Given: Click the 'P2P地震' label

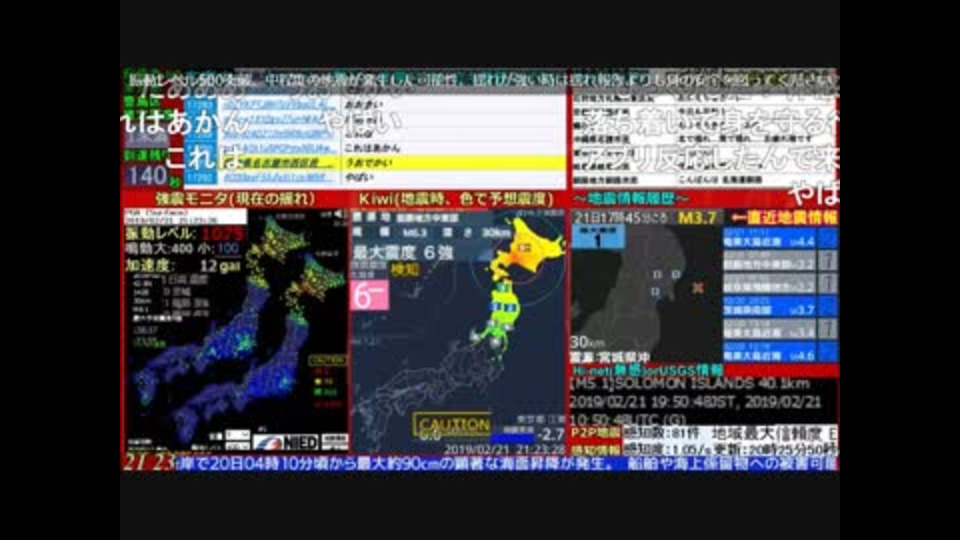Looking at the screenshot, I should (x=595, y=433).
